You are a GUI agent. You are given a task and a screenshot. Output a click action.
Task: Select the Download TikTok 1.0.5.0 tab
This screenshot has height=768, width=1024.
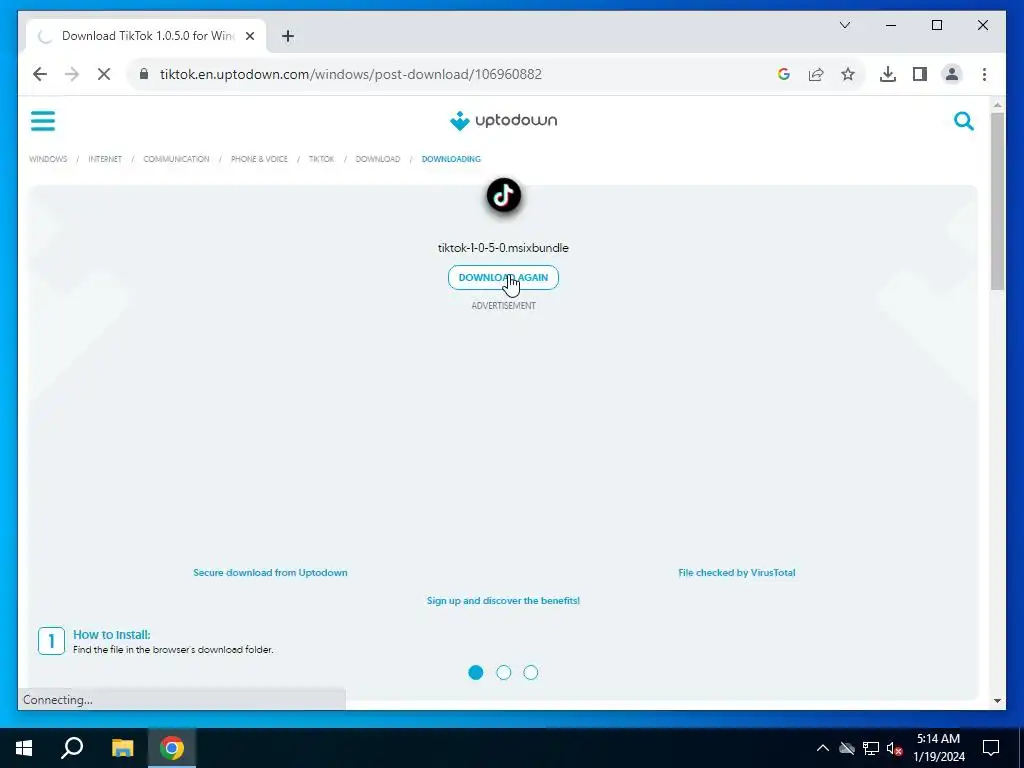point(146,36)
